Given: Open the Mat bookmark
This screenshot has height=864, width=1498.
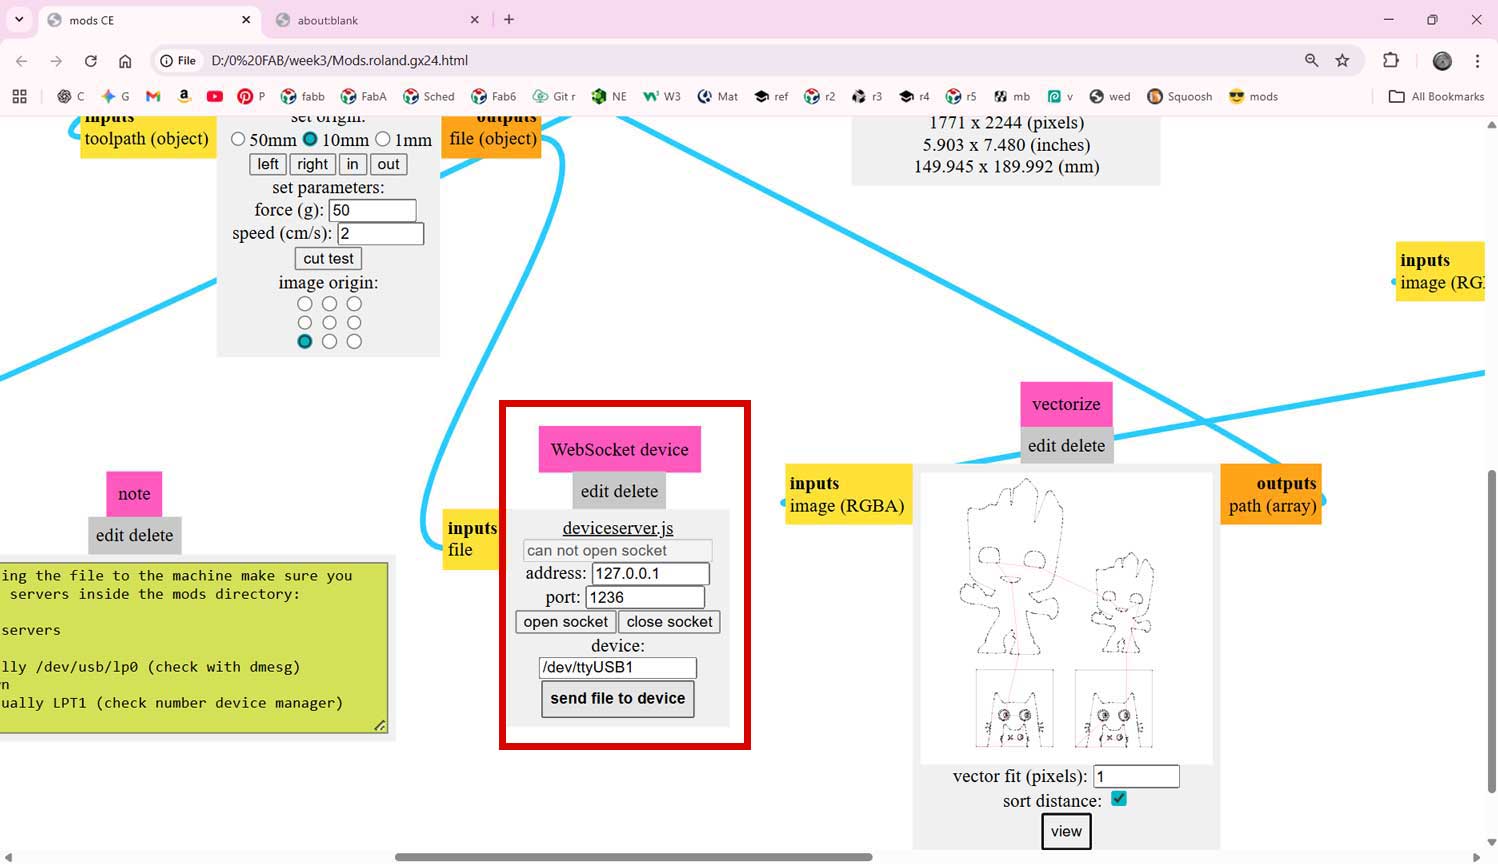Looking at the screenshot, I should [718, 97].
